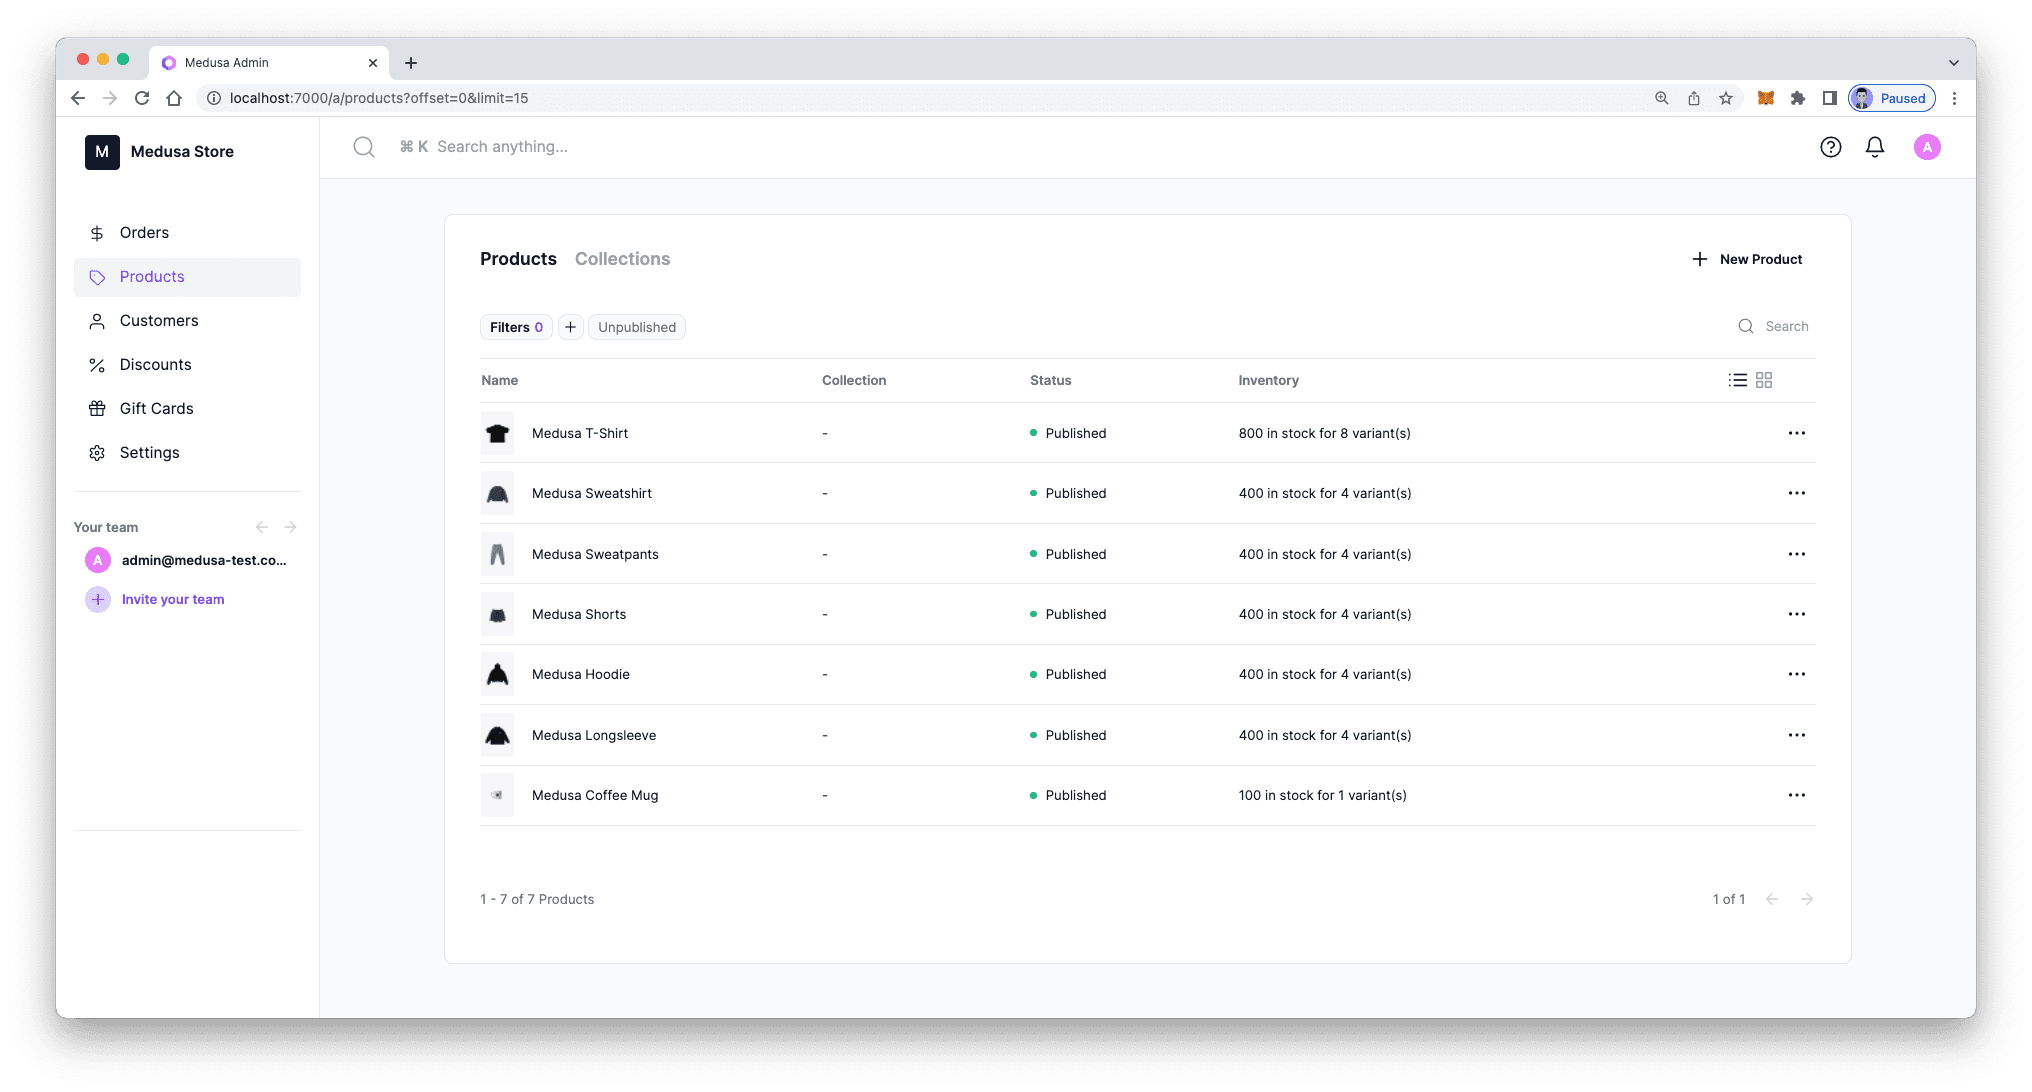
Task: Click Medusa Hoodie product thumbnail
Action: point(497,674)
